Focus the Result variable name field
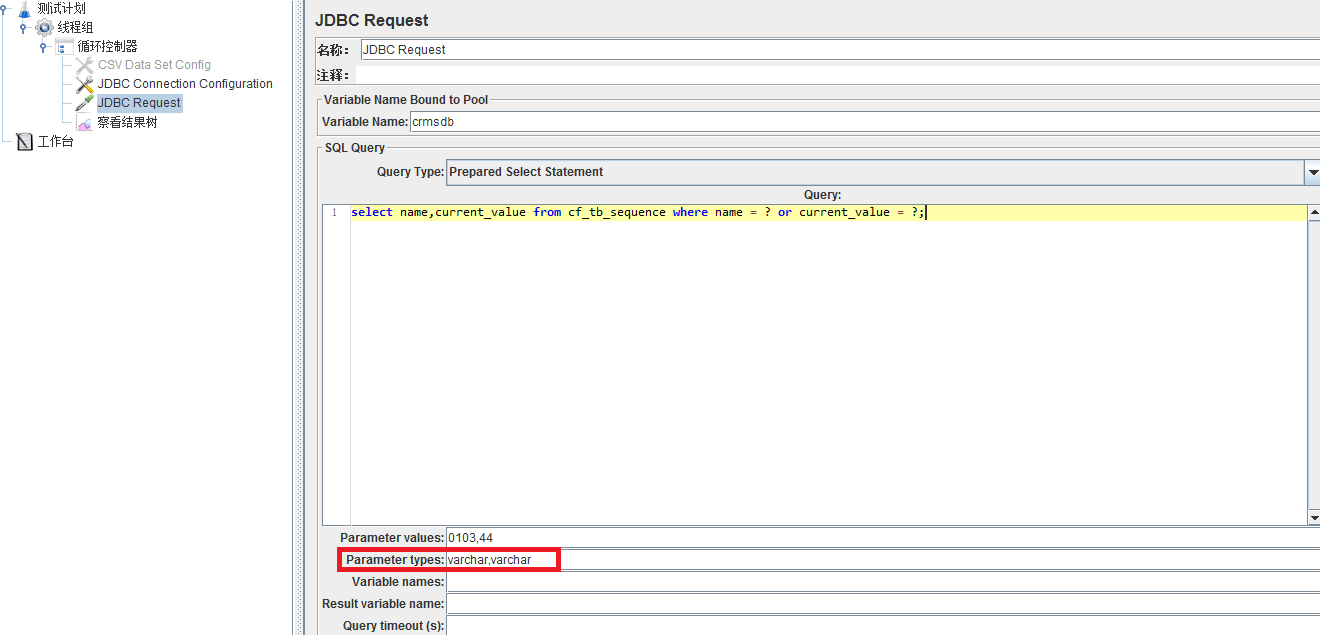 tap(883, 604)
